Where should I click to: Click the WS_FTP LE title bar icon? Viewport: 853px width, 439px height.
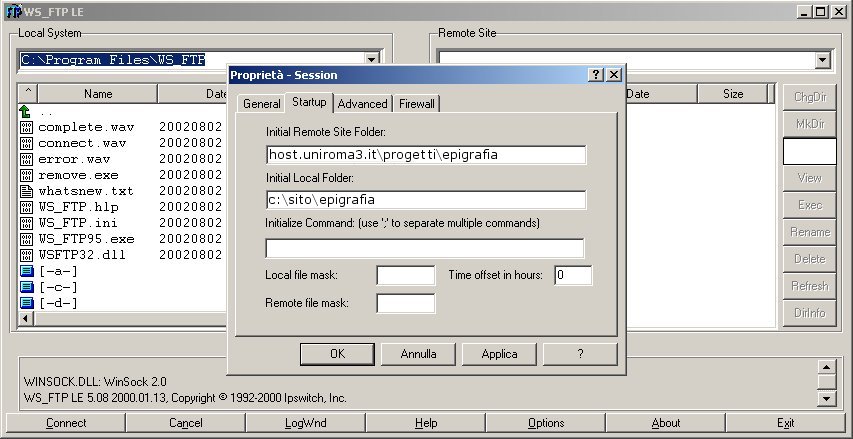point(13,11)
